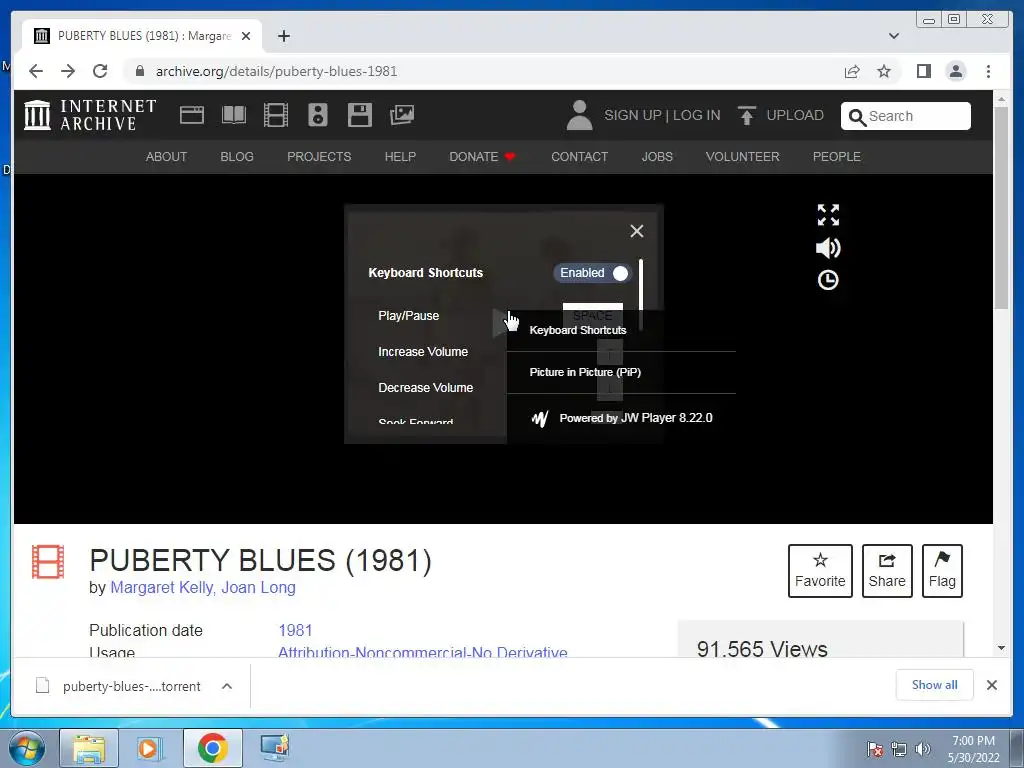Open the Images icon in navbar
1024x768 pixels.
[402, 115]
